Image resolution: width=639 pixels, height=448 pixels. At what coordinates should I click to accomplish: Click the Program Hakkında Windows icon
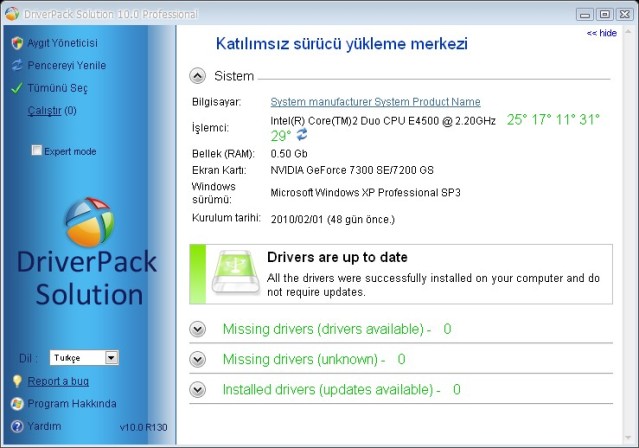tap(17, 404)
